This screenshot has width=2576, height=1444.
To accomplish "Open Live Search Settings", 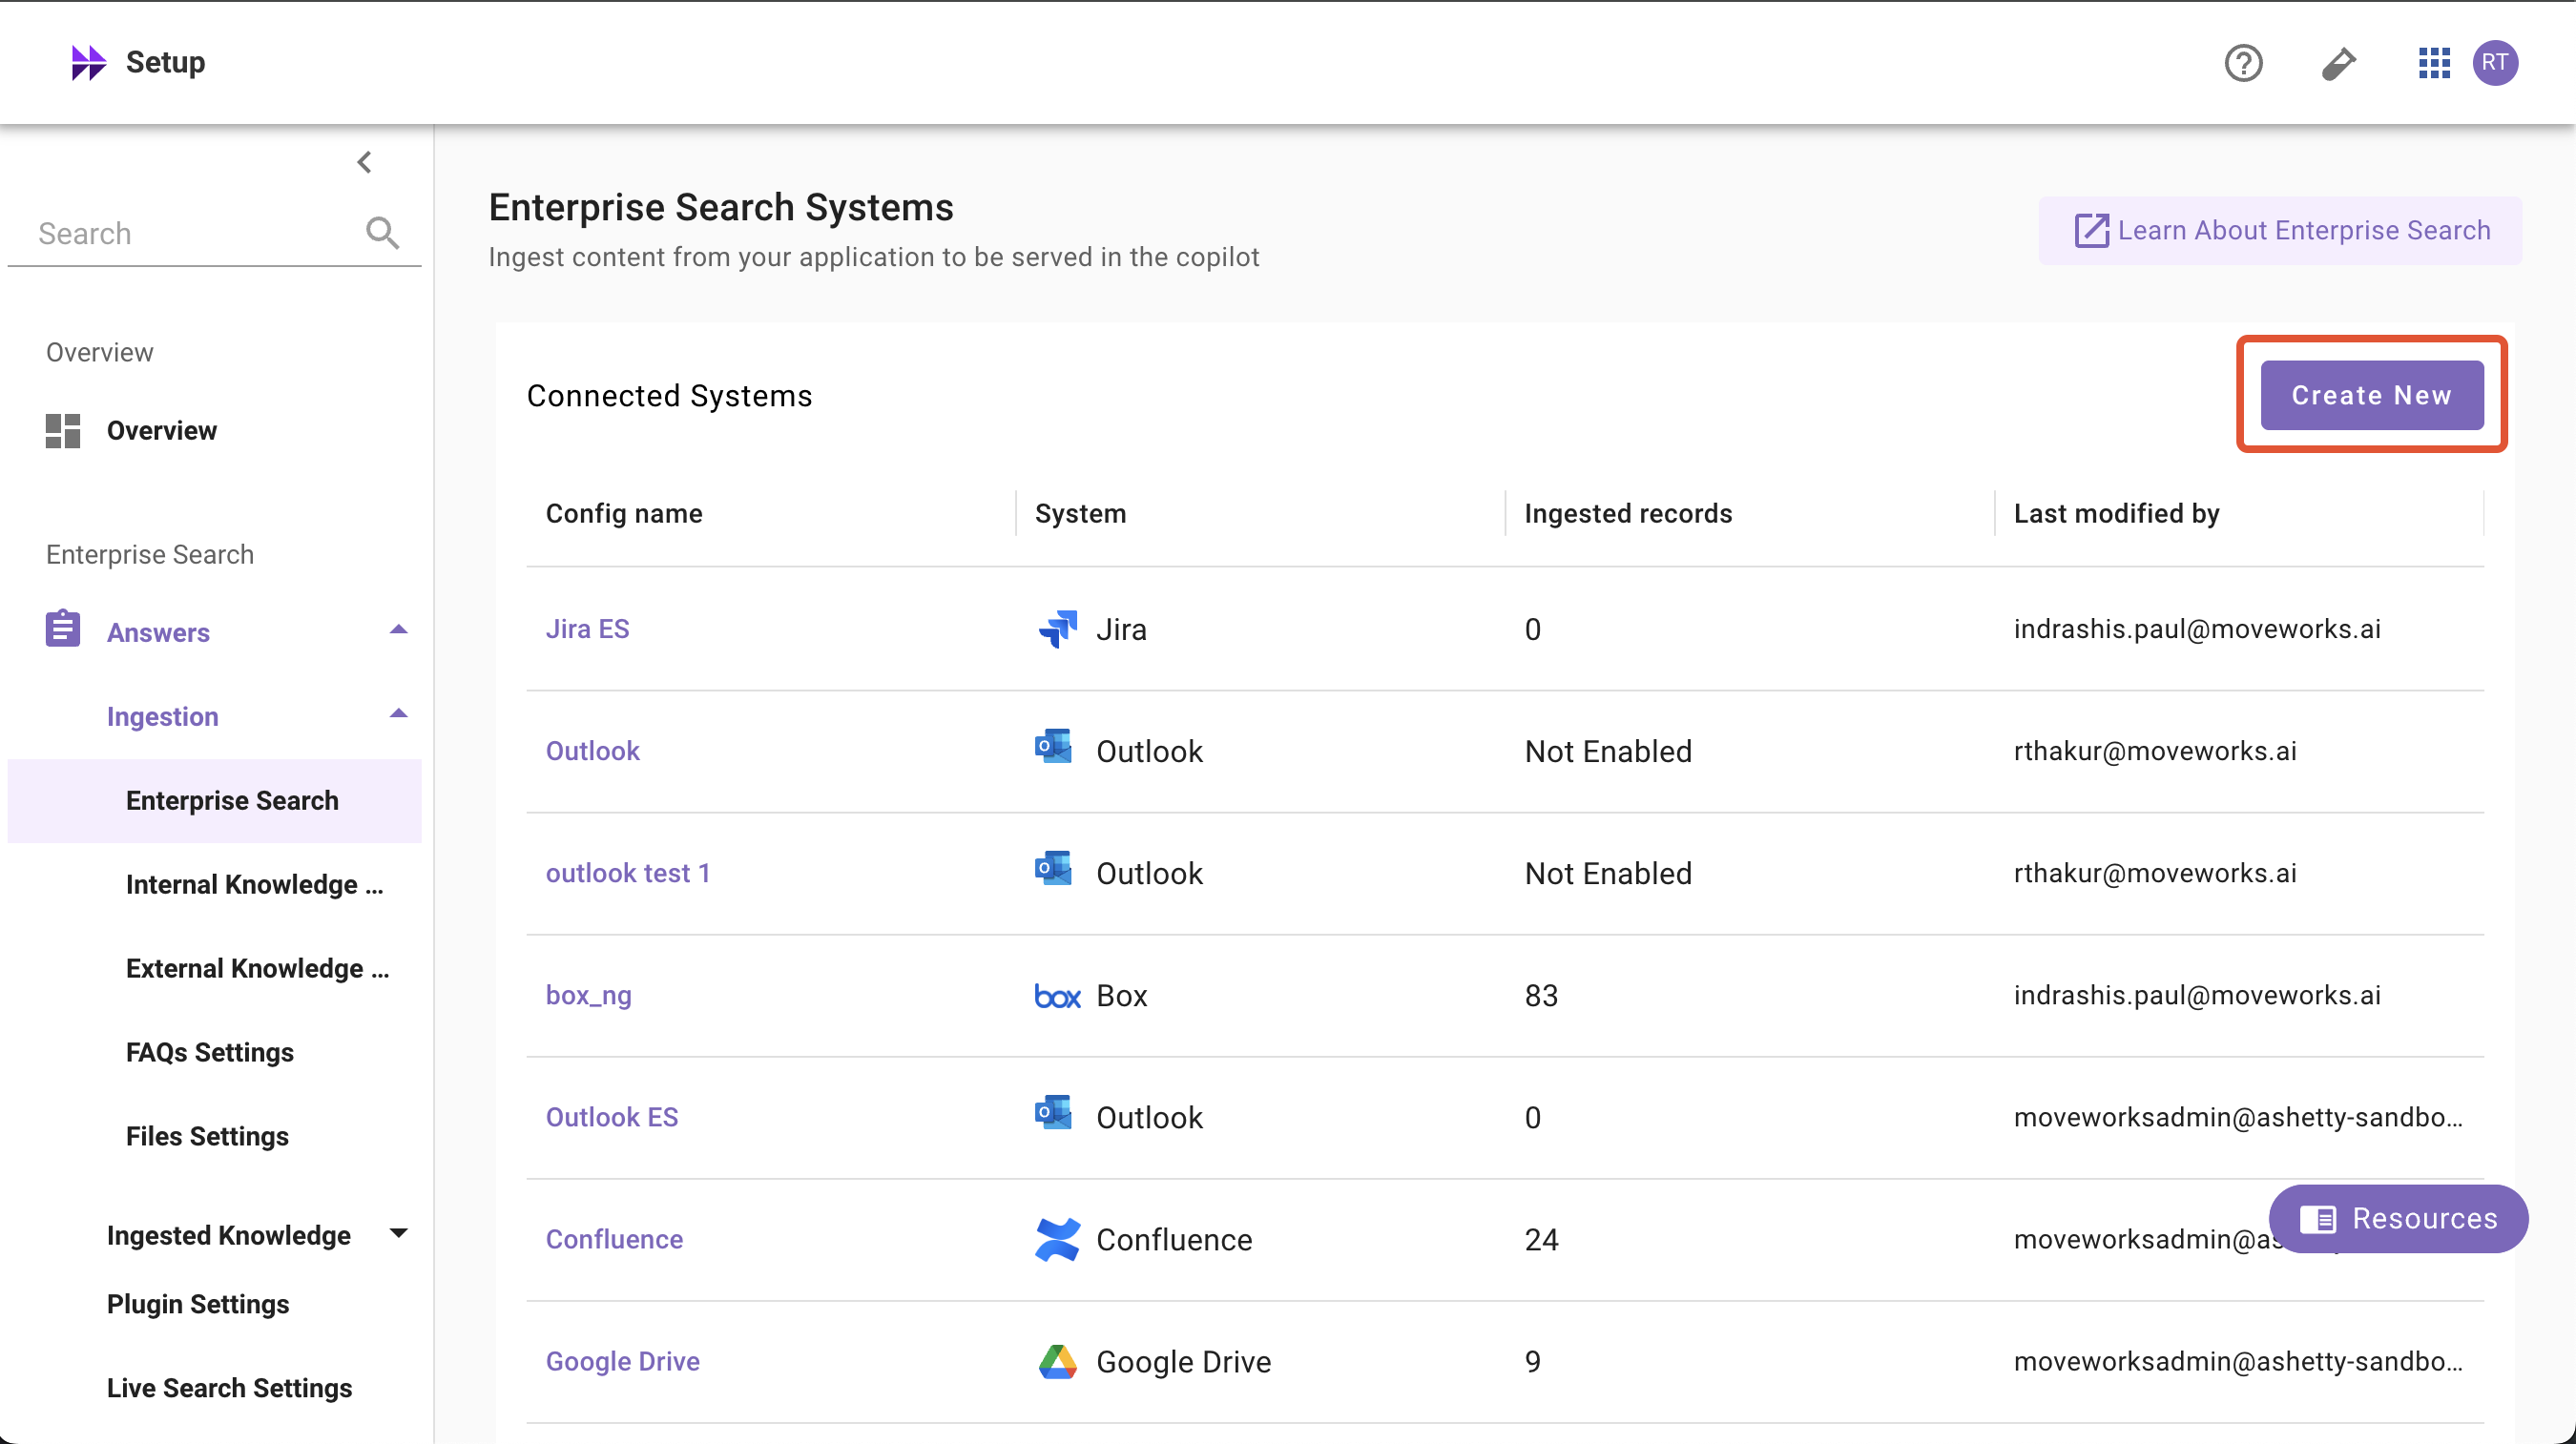I will [229, 1388].
